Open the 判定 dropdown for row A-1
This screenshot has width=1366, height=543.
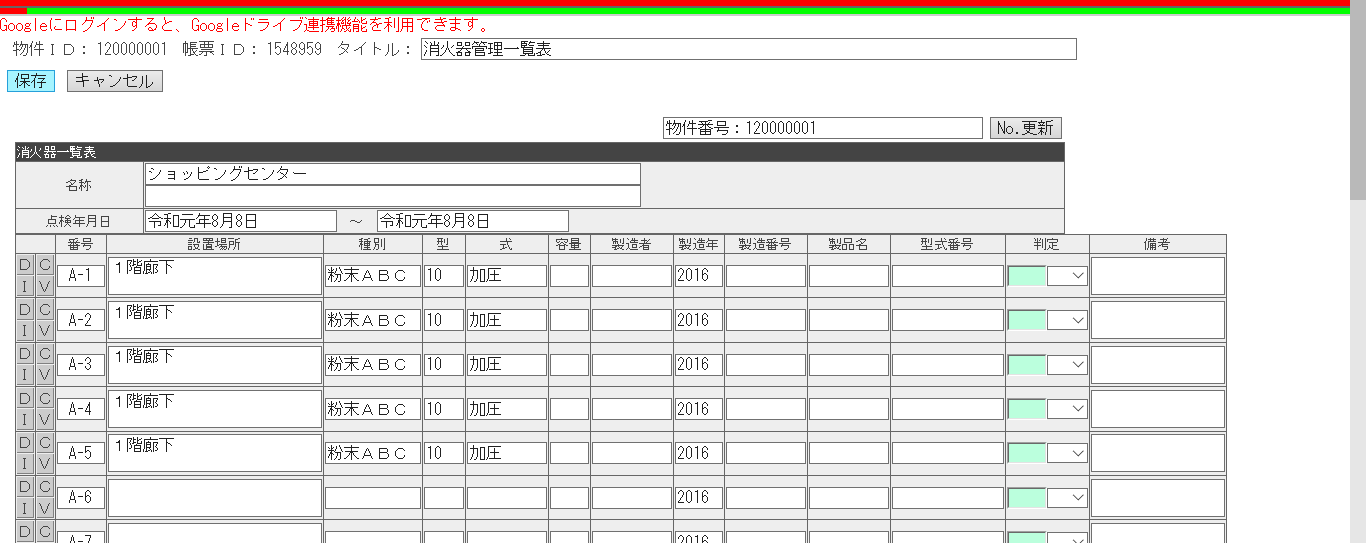coord(1067,276)
